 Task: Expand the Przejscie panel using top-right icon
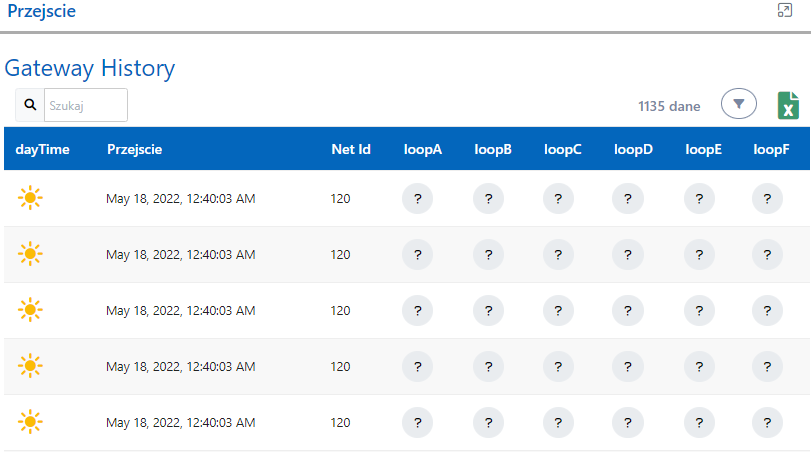(x=785, y=10)
